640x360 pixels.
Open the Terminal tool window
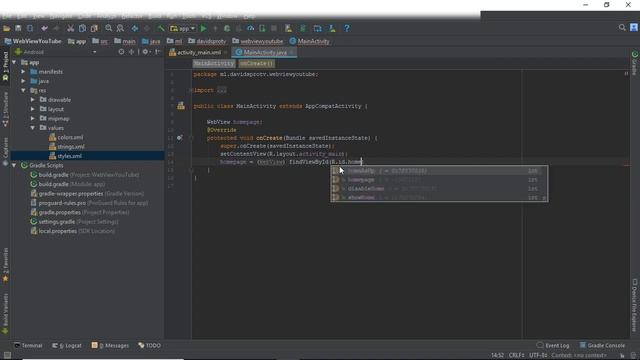[28, 345]
